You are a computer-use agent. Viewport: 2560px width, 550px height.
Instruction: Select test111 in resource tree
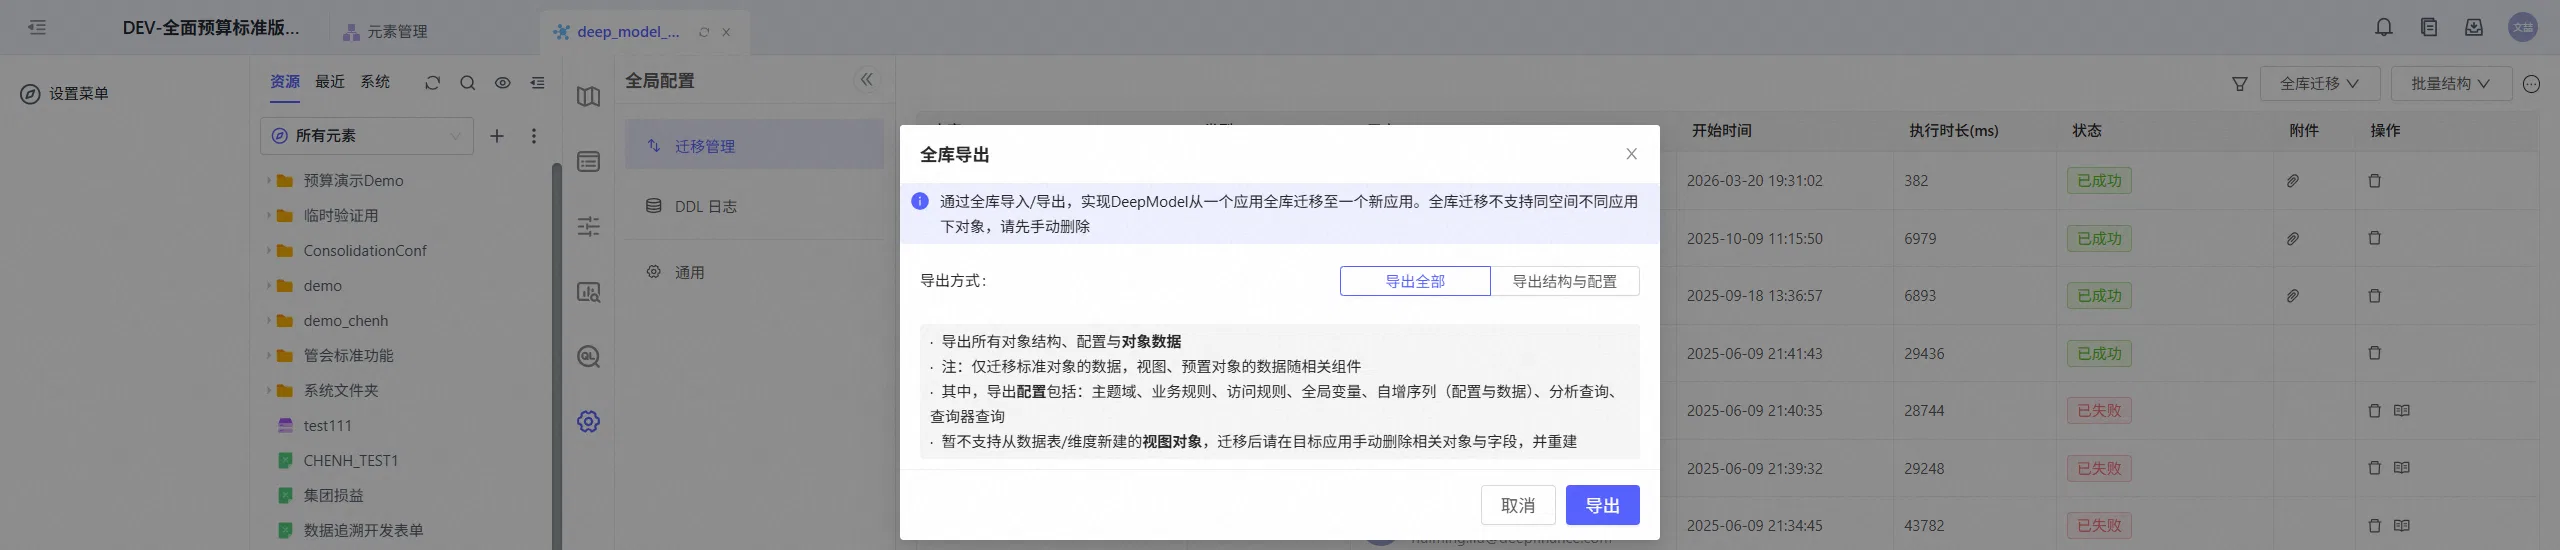pyautogui.click(x=327, y=426)
